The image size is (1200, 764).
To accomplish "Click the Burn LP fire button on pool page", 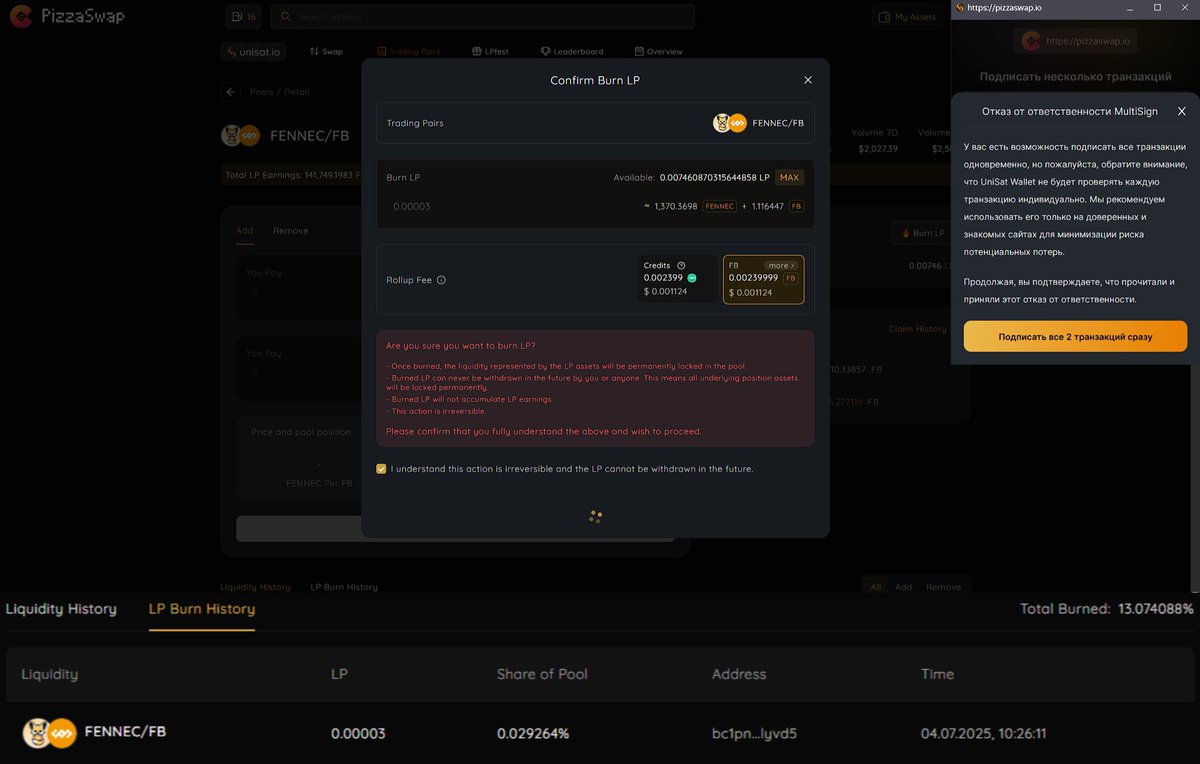I will click(922, 233).
